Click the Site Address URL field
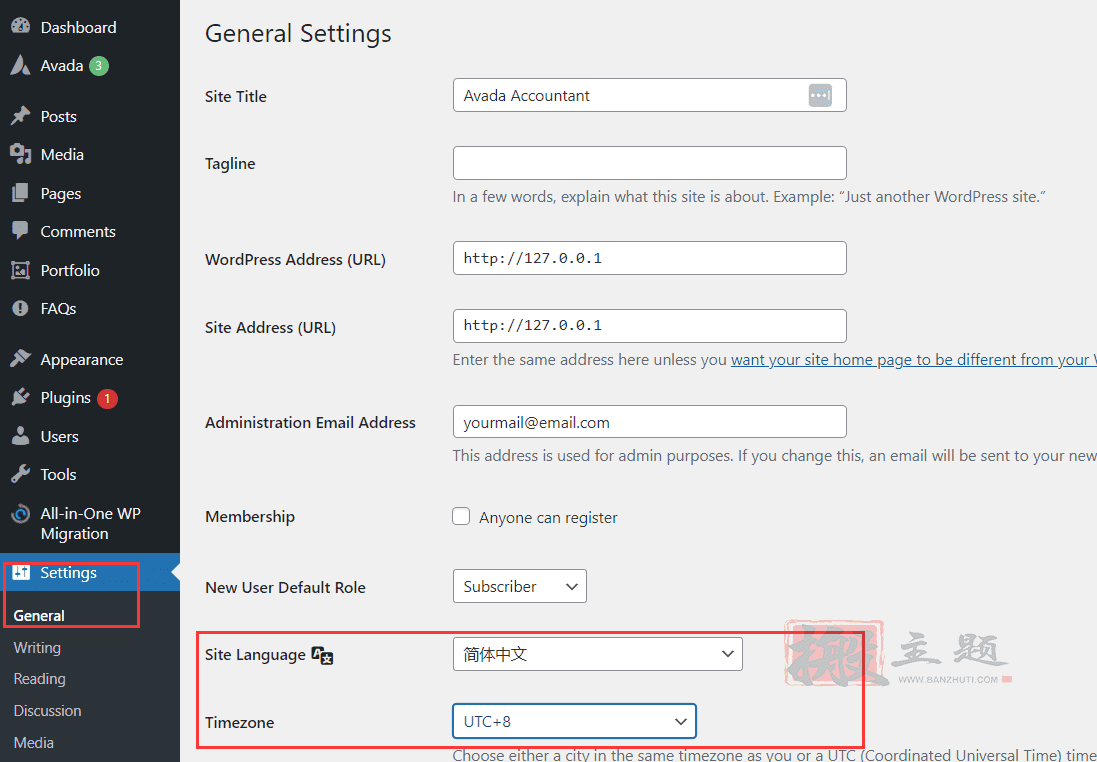 [649, 325]
